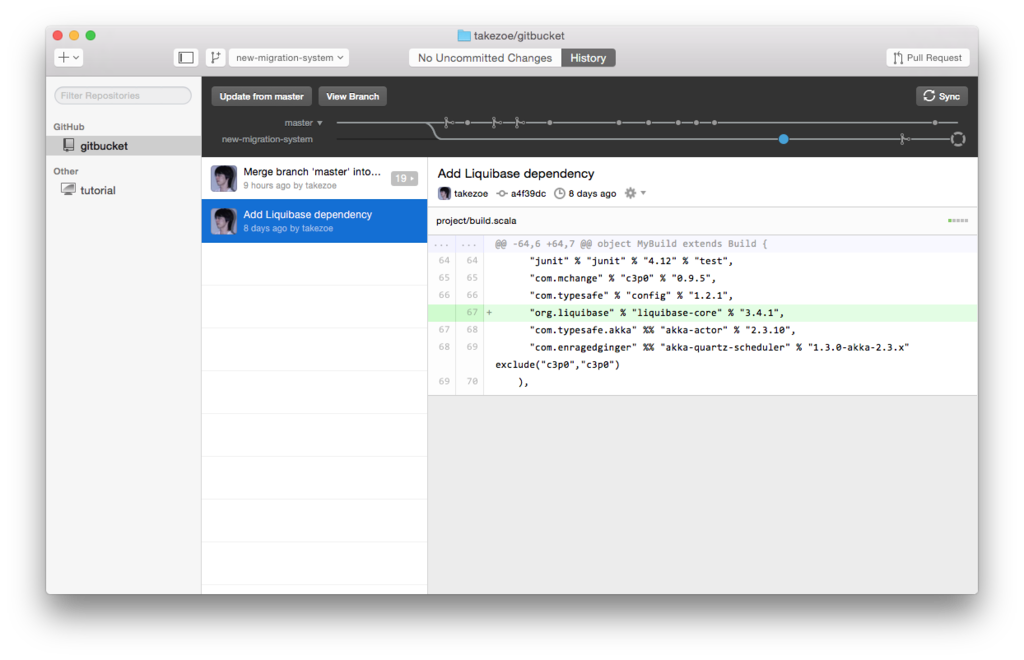Click the junit dependency diff line
The width and height of the screenshot is (1024, 660).
pos(703,260)
